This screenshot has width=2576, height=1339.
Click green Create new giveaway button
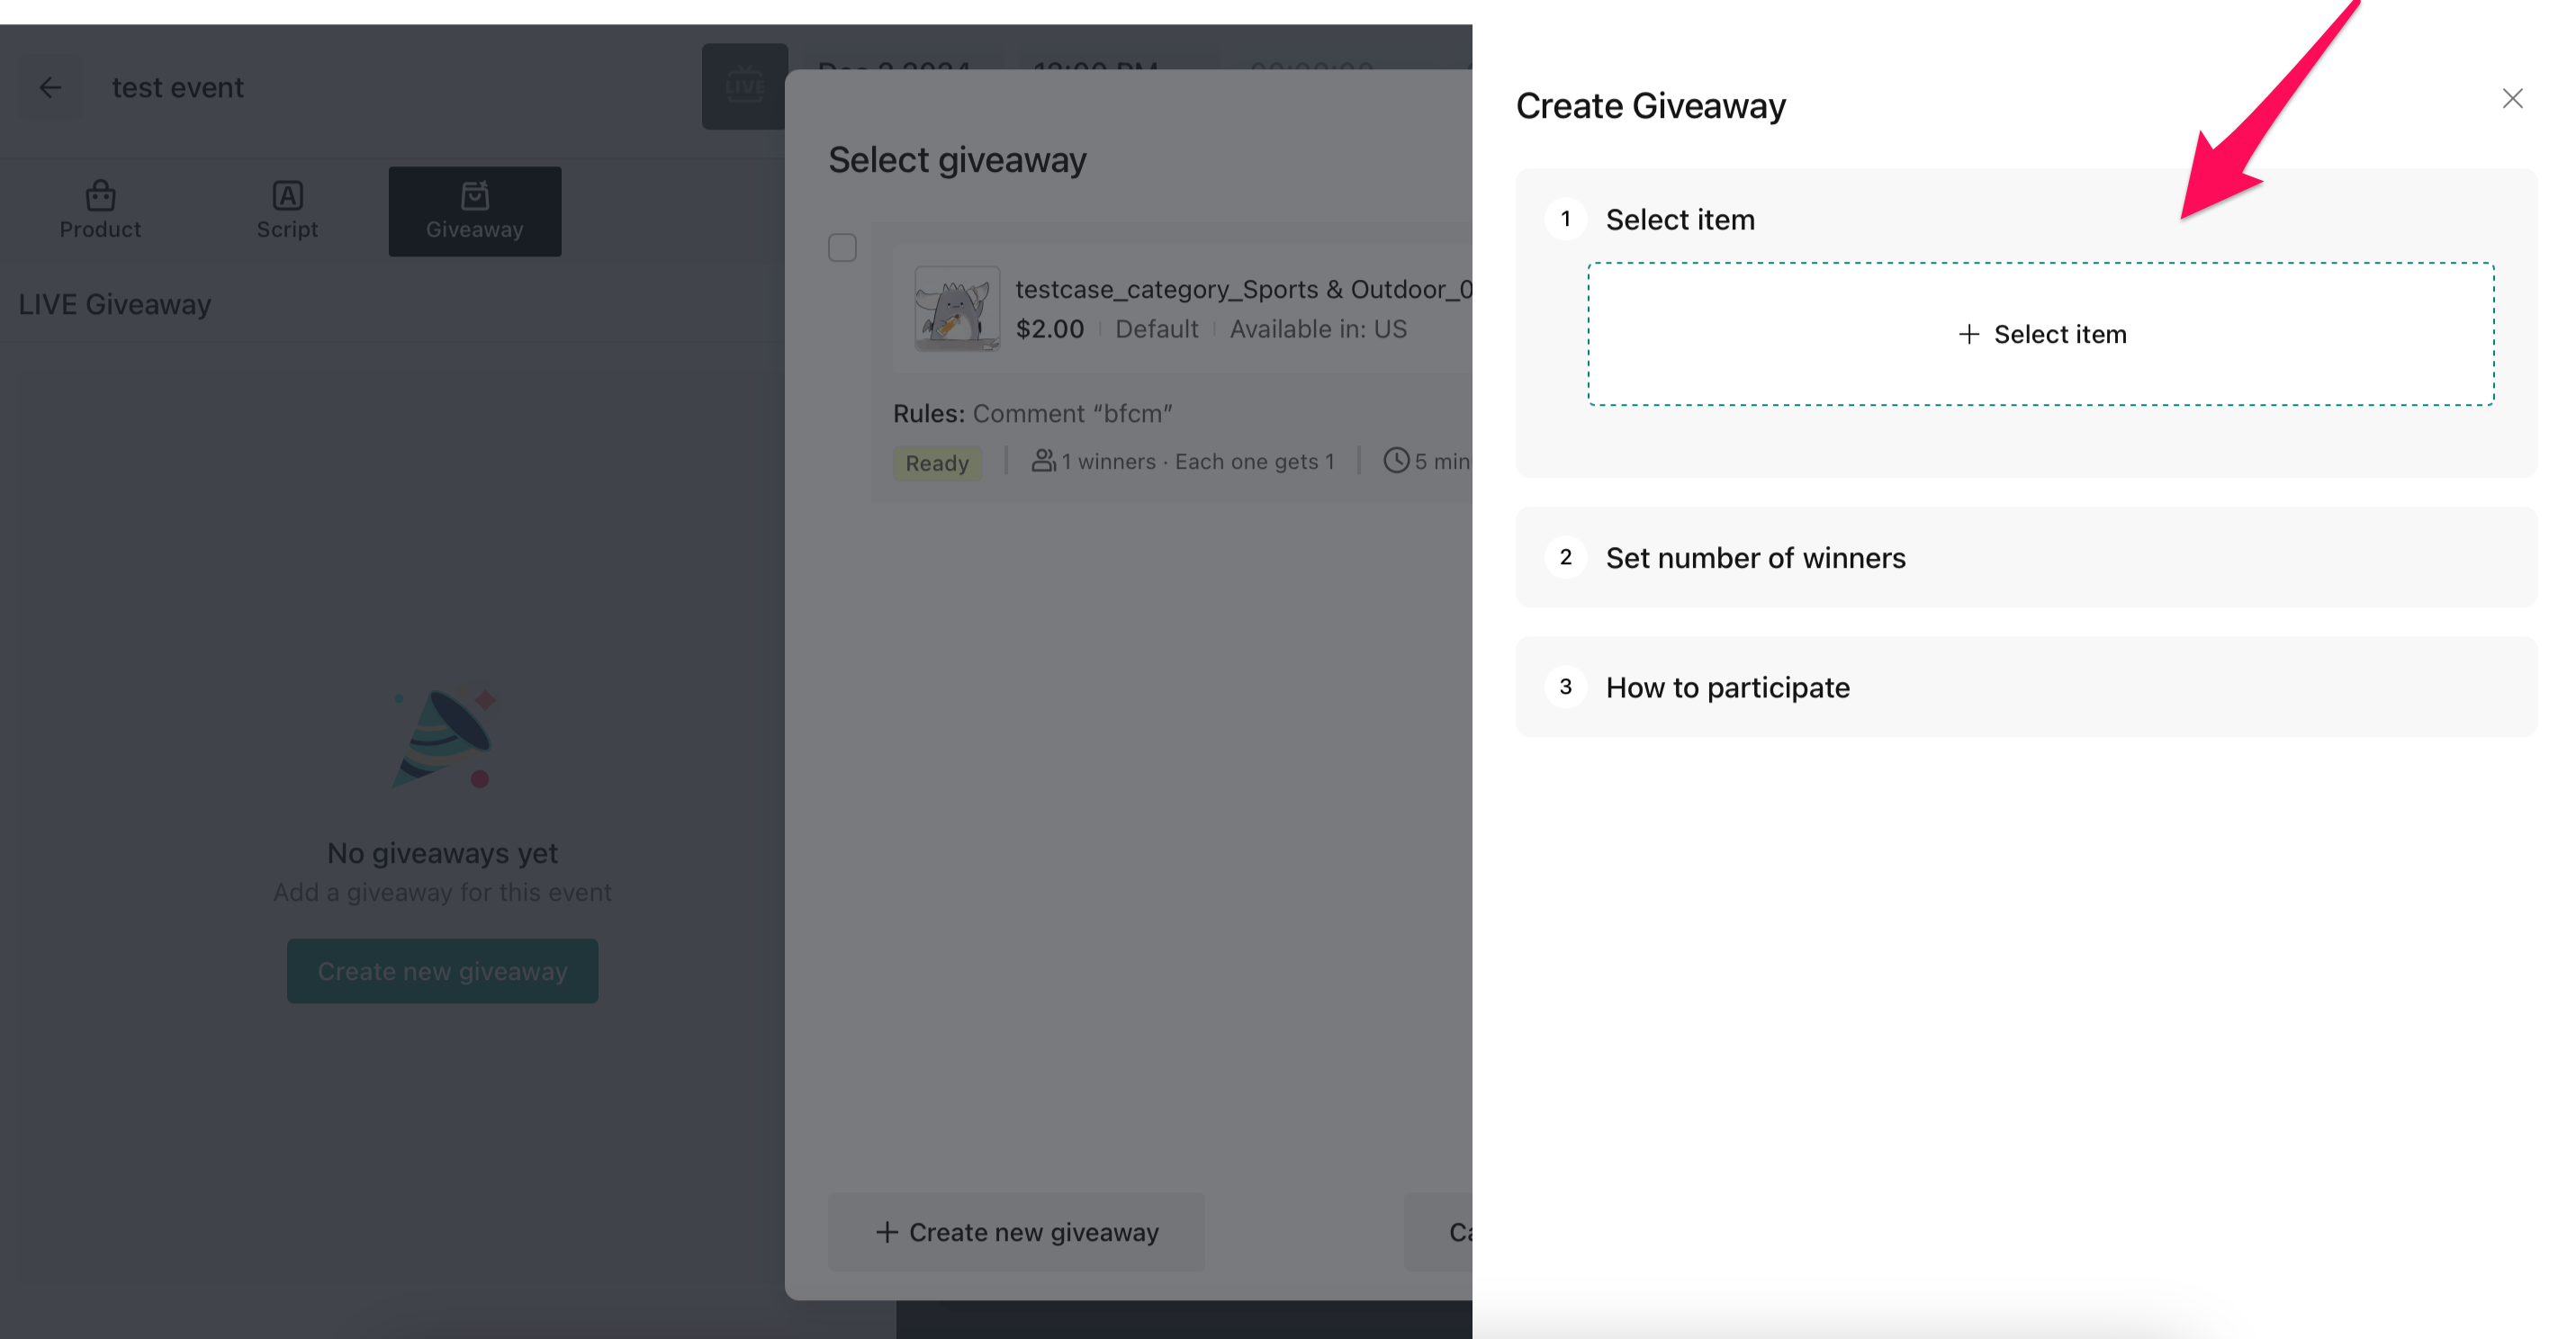pyautogui.click(x=442, y=971)
